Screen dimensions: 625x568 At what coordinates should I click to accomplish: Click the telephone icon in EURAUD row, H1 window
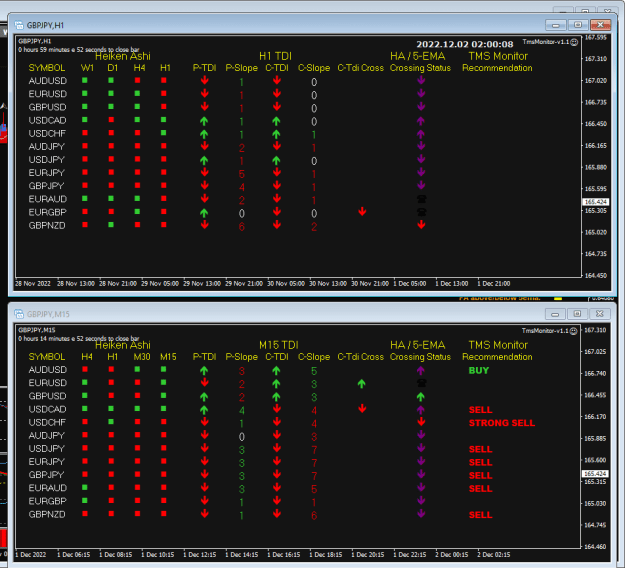[421, 199]
